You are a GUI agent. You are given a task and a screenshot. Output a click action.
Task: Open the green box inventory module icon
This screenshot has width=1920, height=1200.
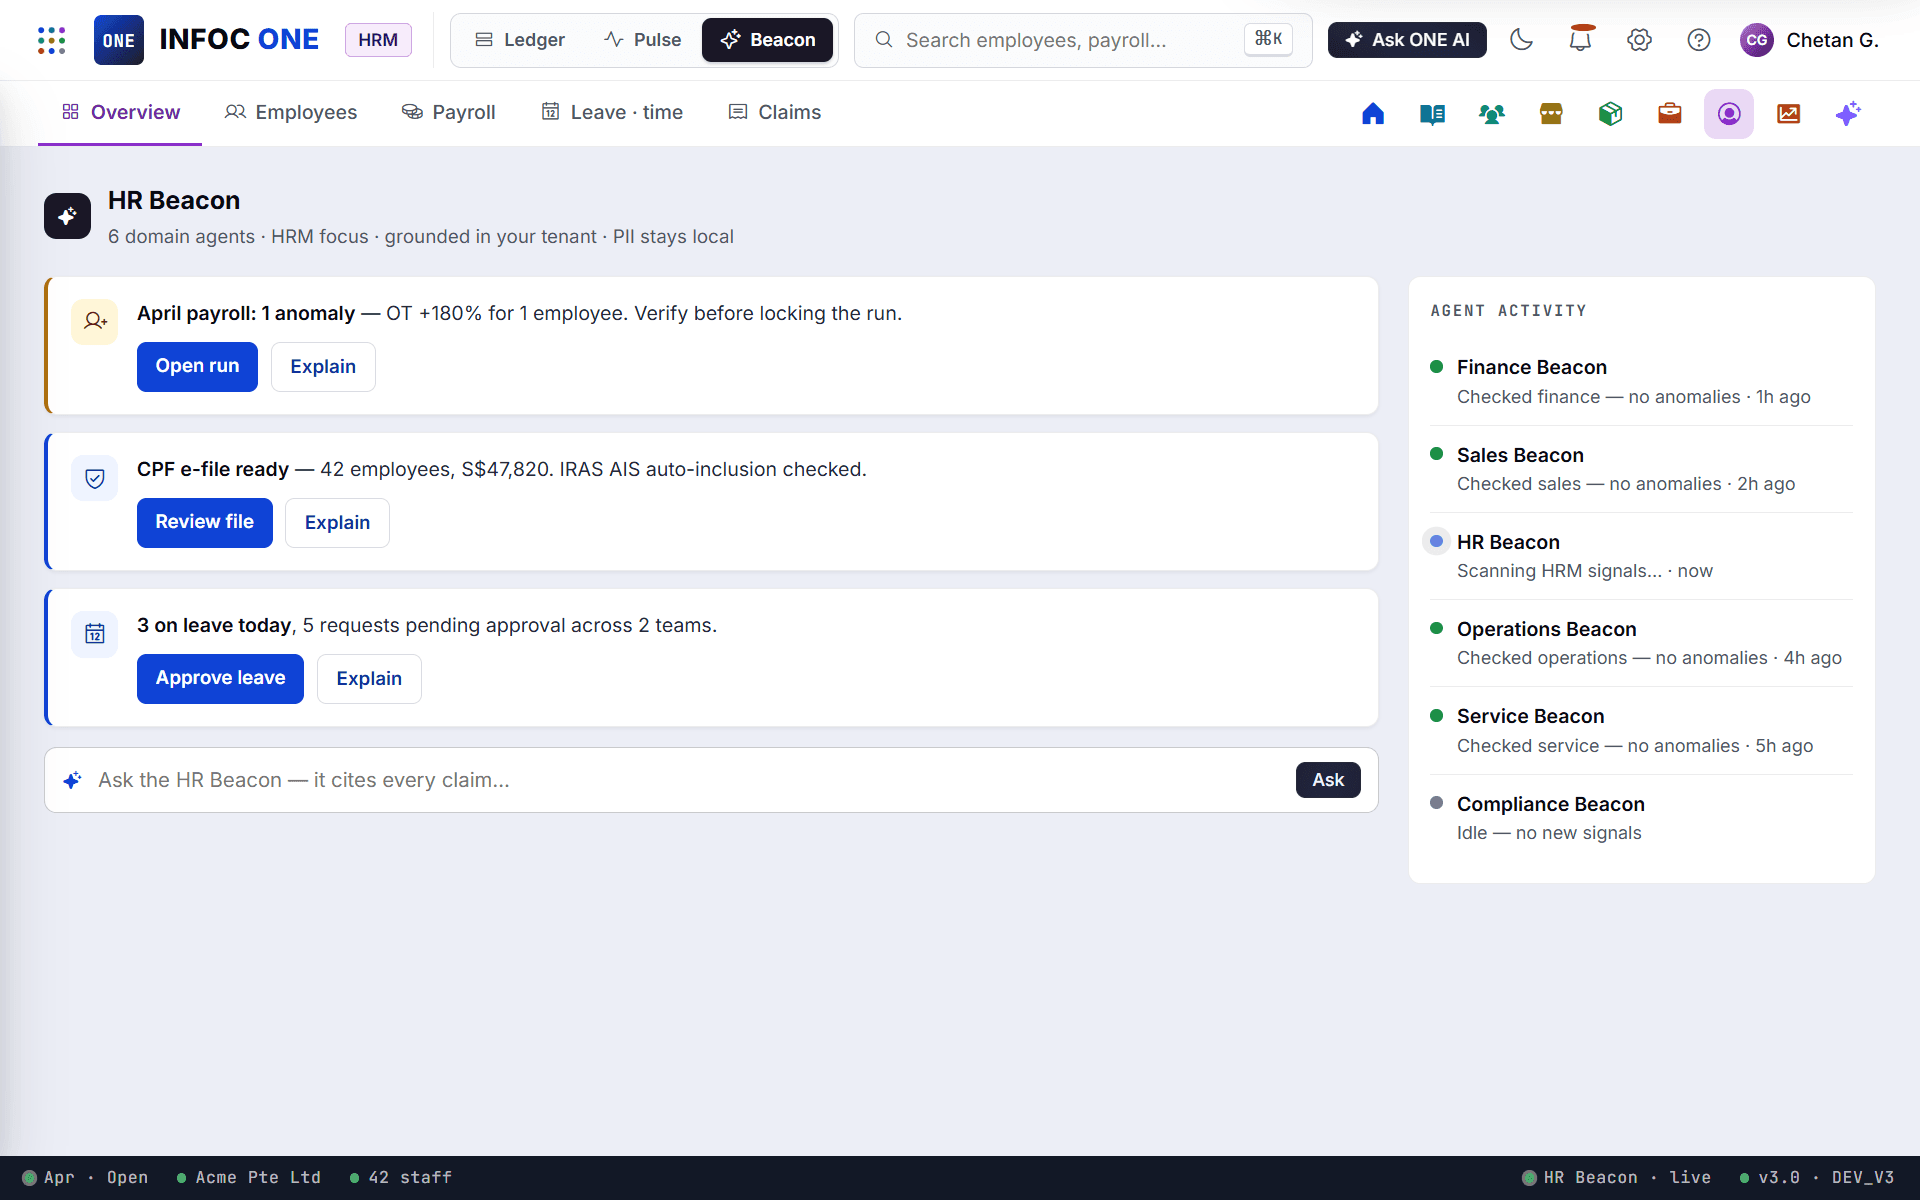[1610, 114]
